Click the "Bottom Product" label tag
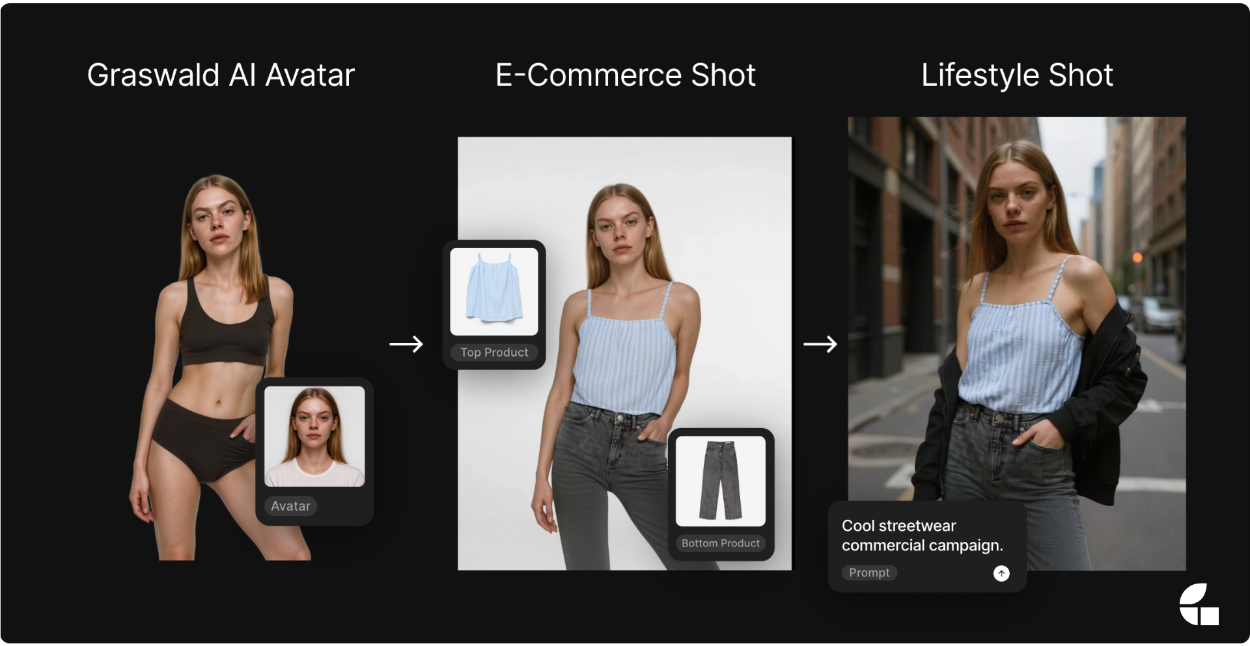The width and height of the screenshot is (1250, 646). coord(720,543)
